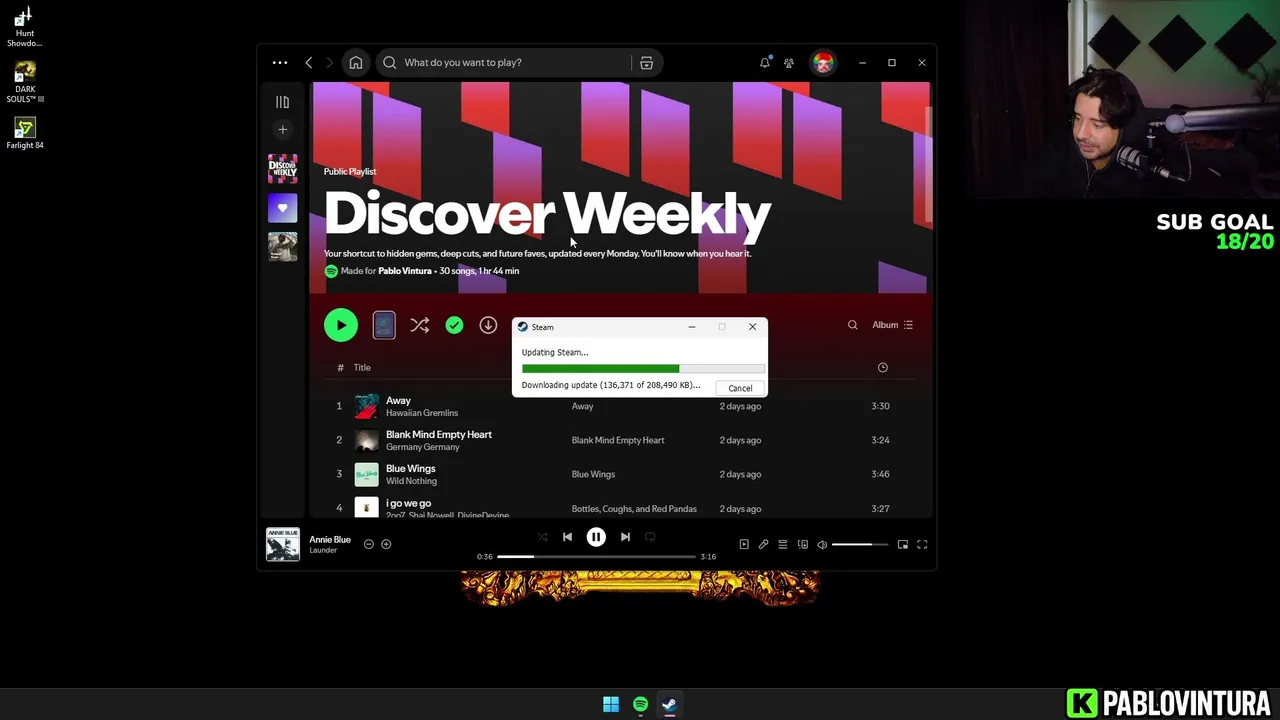Open Connect to a device

802,544
